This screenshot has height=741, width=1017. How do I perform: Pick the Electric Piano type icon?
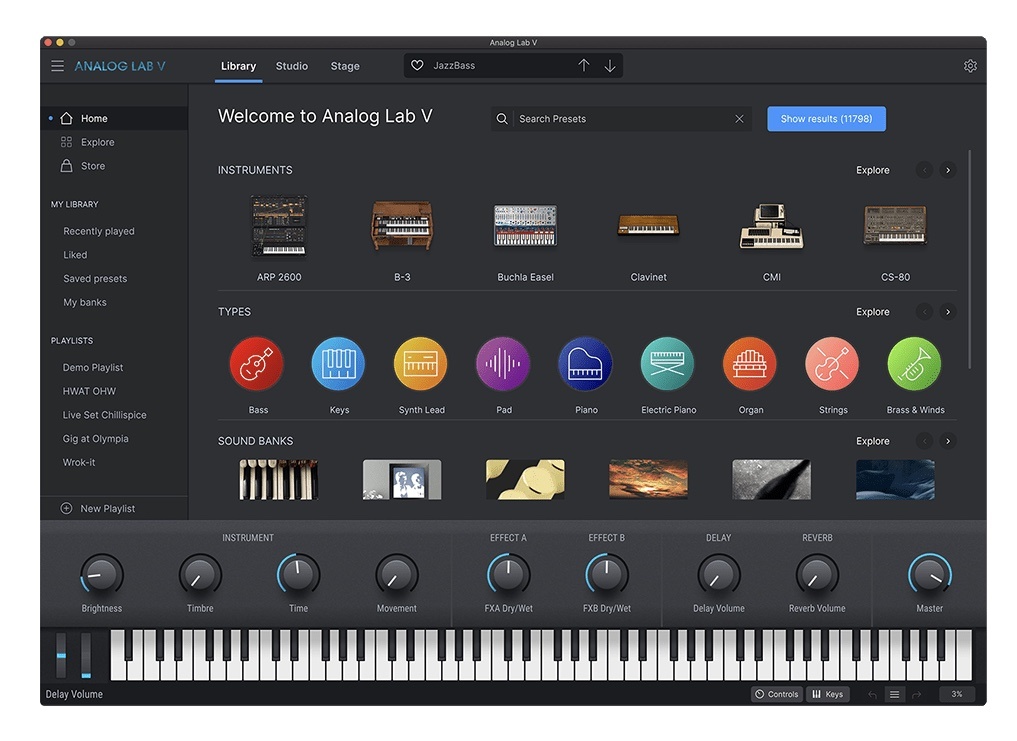tap(668, 364)
